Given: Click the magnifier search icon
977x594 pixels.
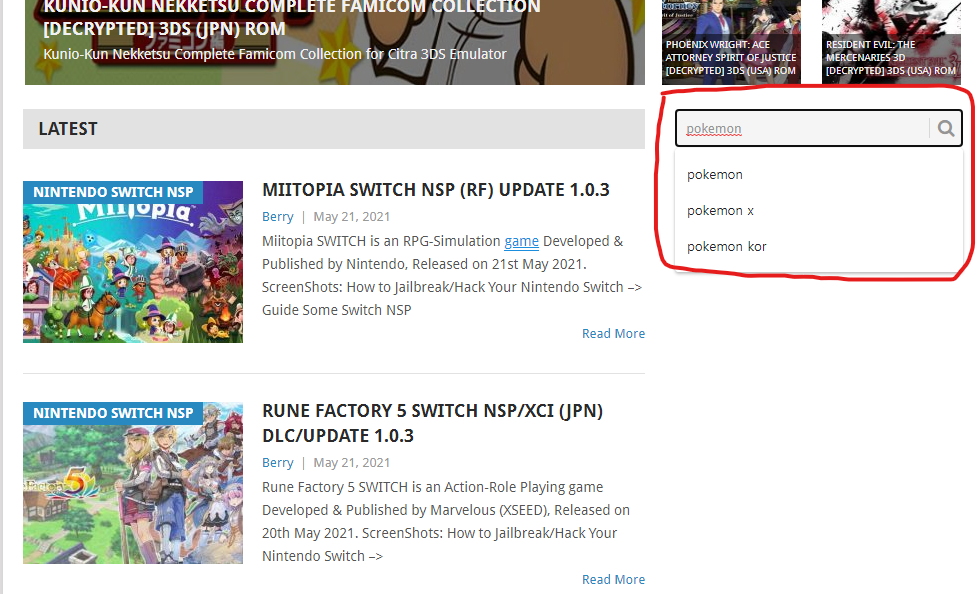Looking at the screenshot, I should [946, 128].
